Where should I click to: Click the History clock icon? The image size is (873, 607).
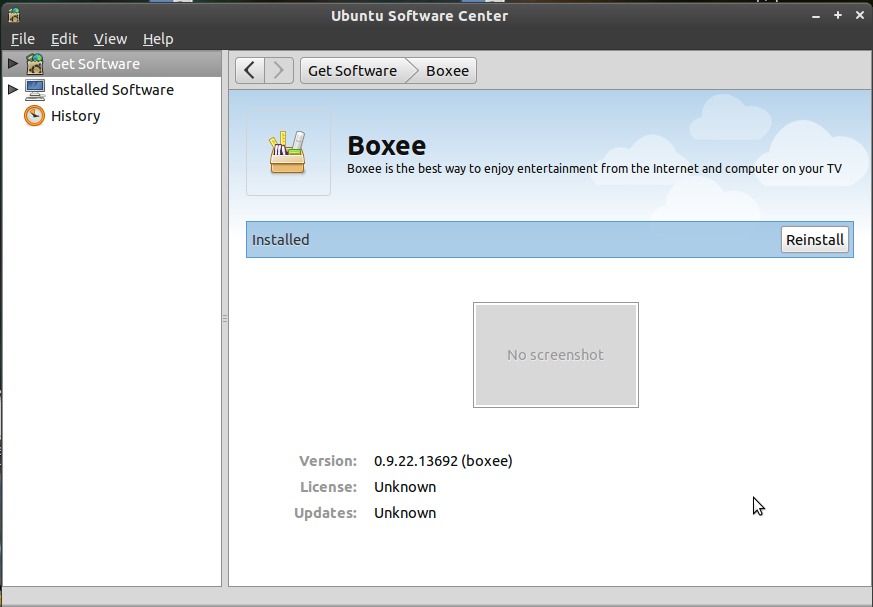(x=35, y=116)
